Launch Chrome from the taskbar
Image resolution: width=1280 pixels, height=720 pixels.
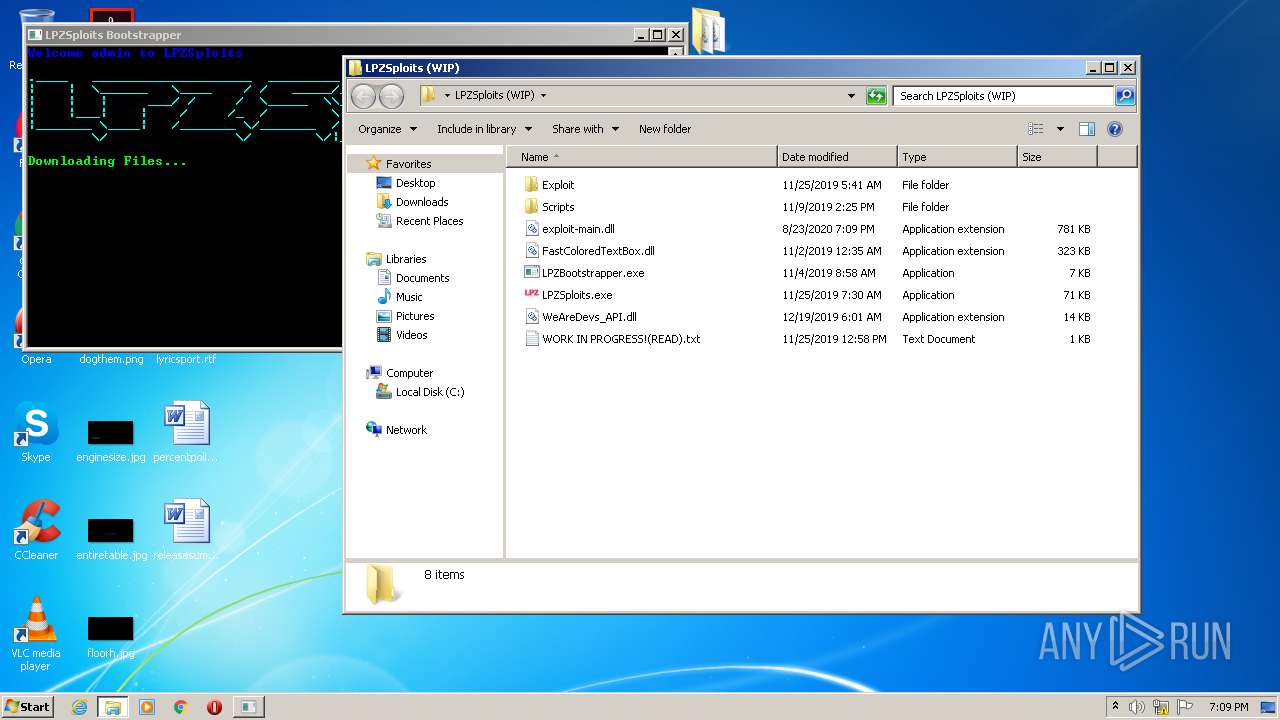(181, 707)
